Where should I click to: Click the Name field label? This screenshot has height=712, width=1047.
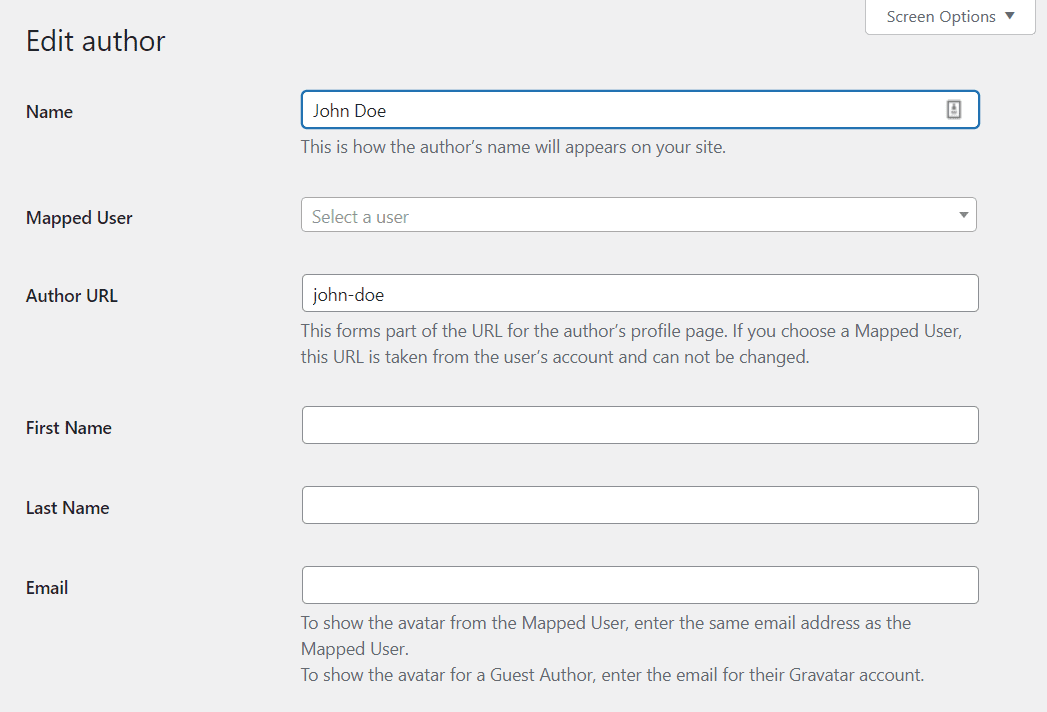tap(48, 112)
